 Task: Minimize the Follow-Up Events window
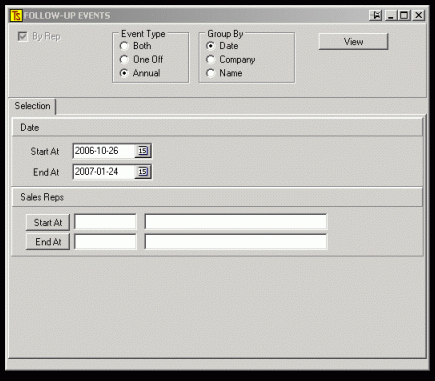point(391,15)
